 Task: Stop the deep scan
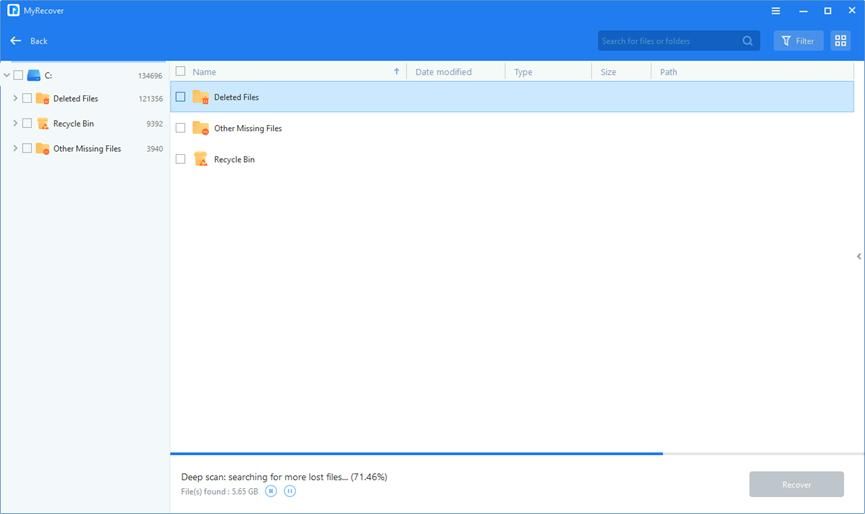(x=271, y=491)
